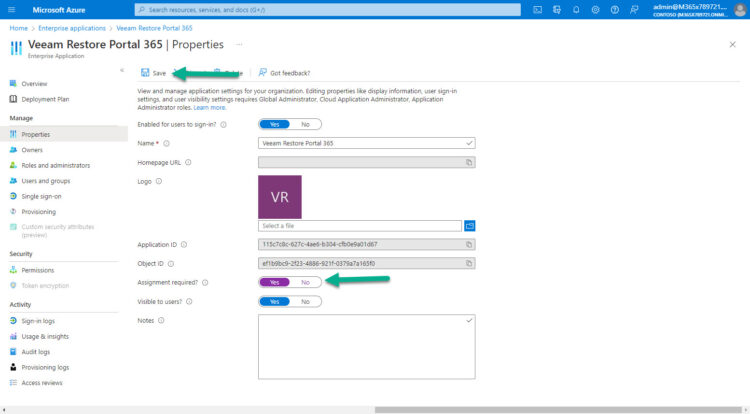Image resolution: width=750 pixels, height=414 pixels.
Task: Set Visible to users to Yes
Action: (x=275, y=302)
